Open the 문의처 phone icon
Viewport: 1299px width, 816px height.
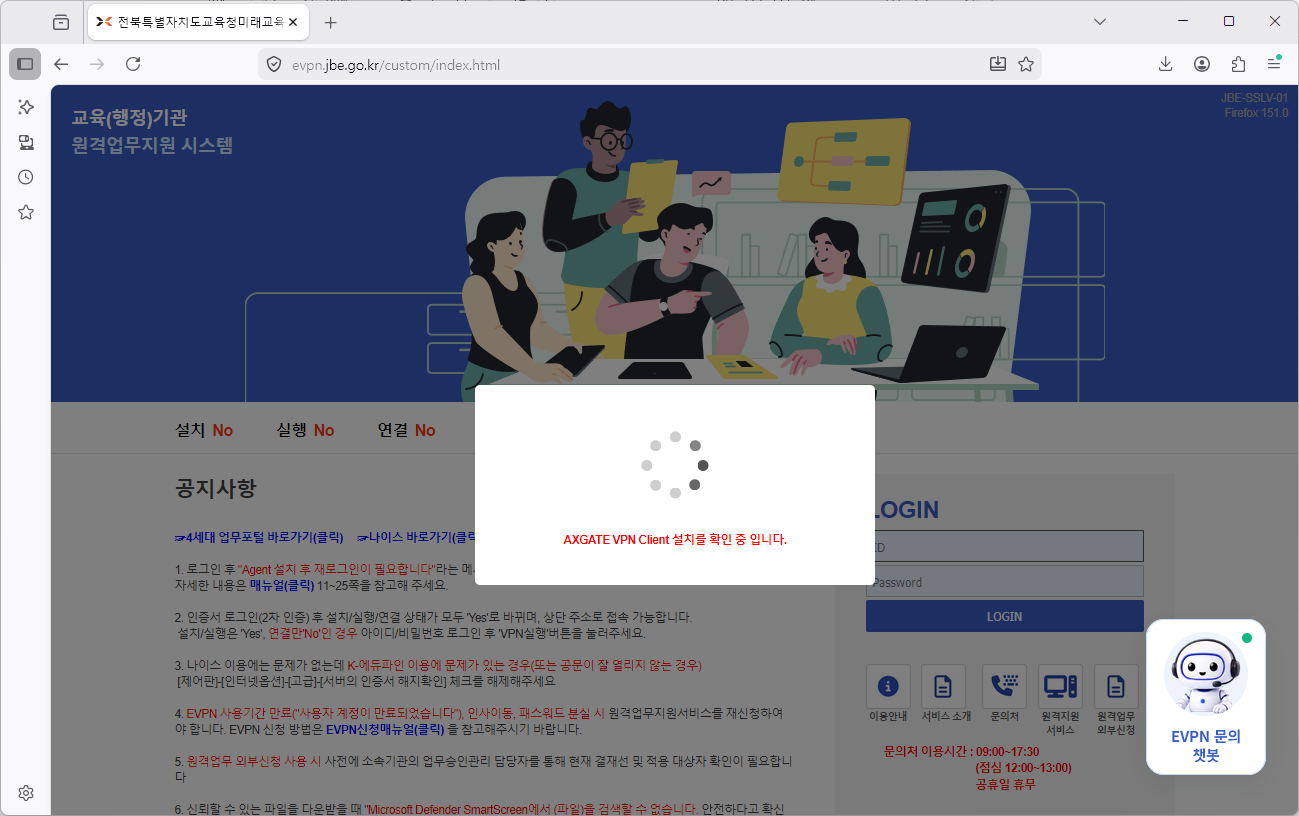click(x=1004, y=686)
